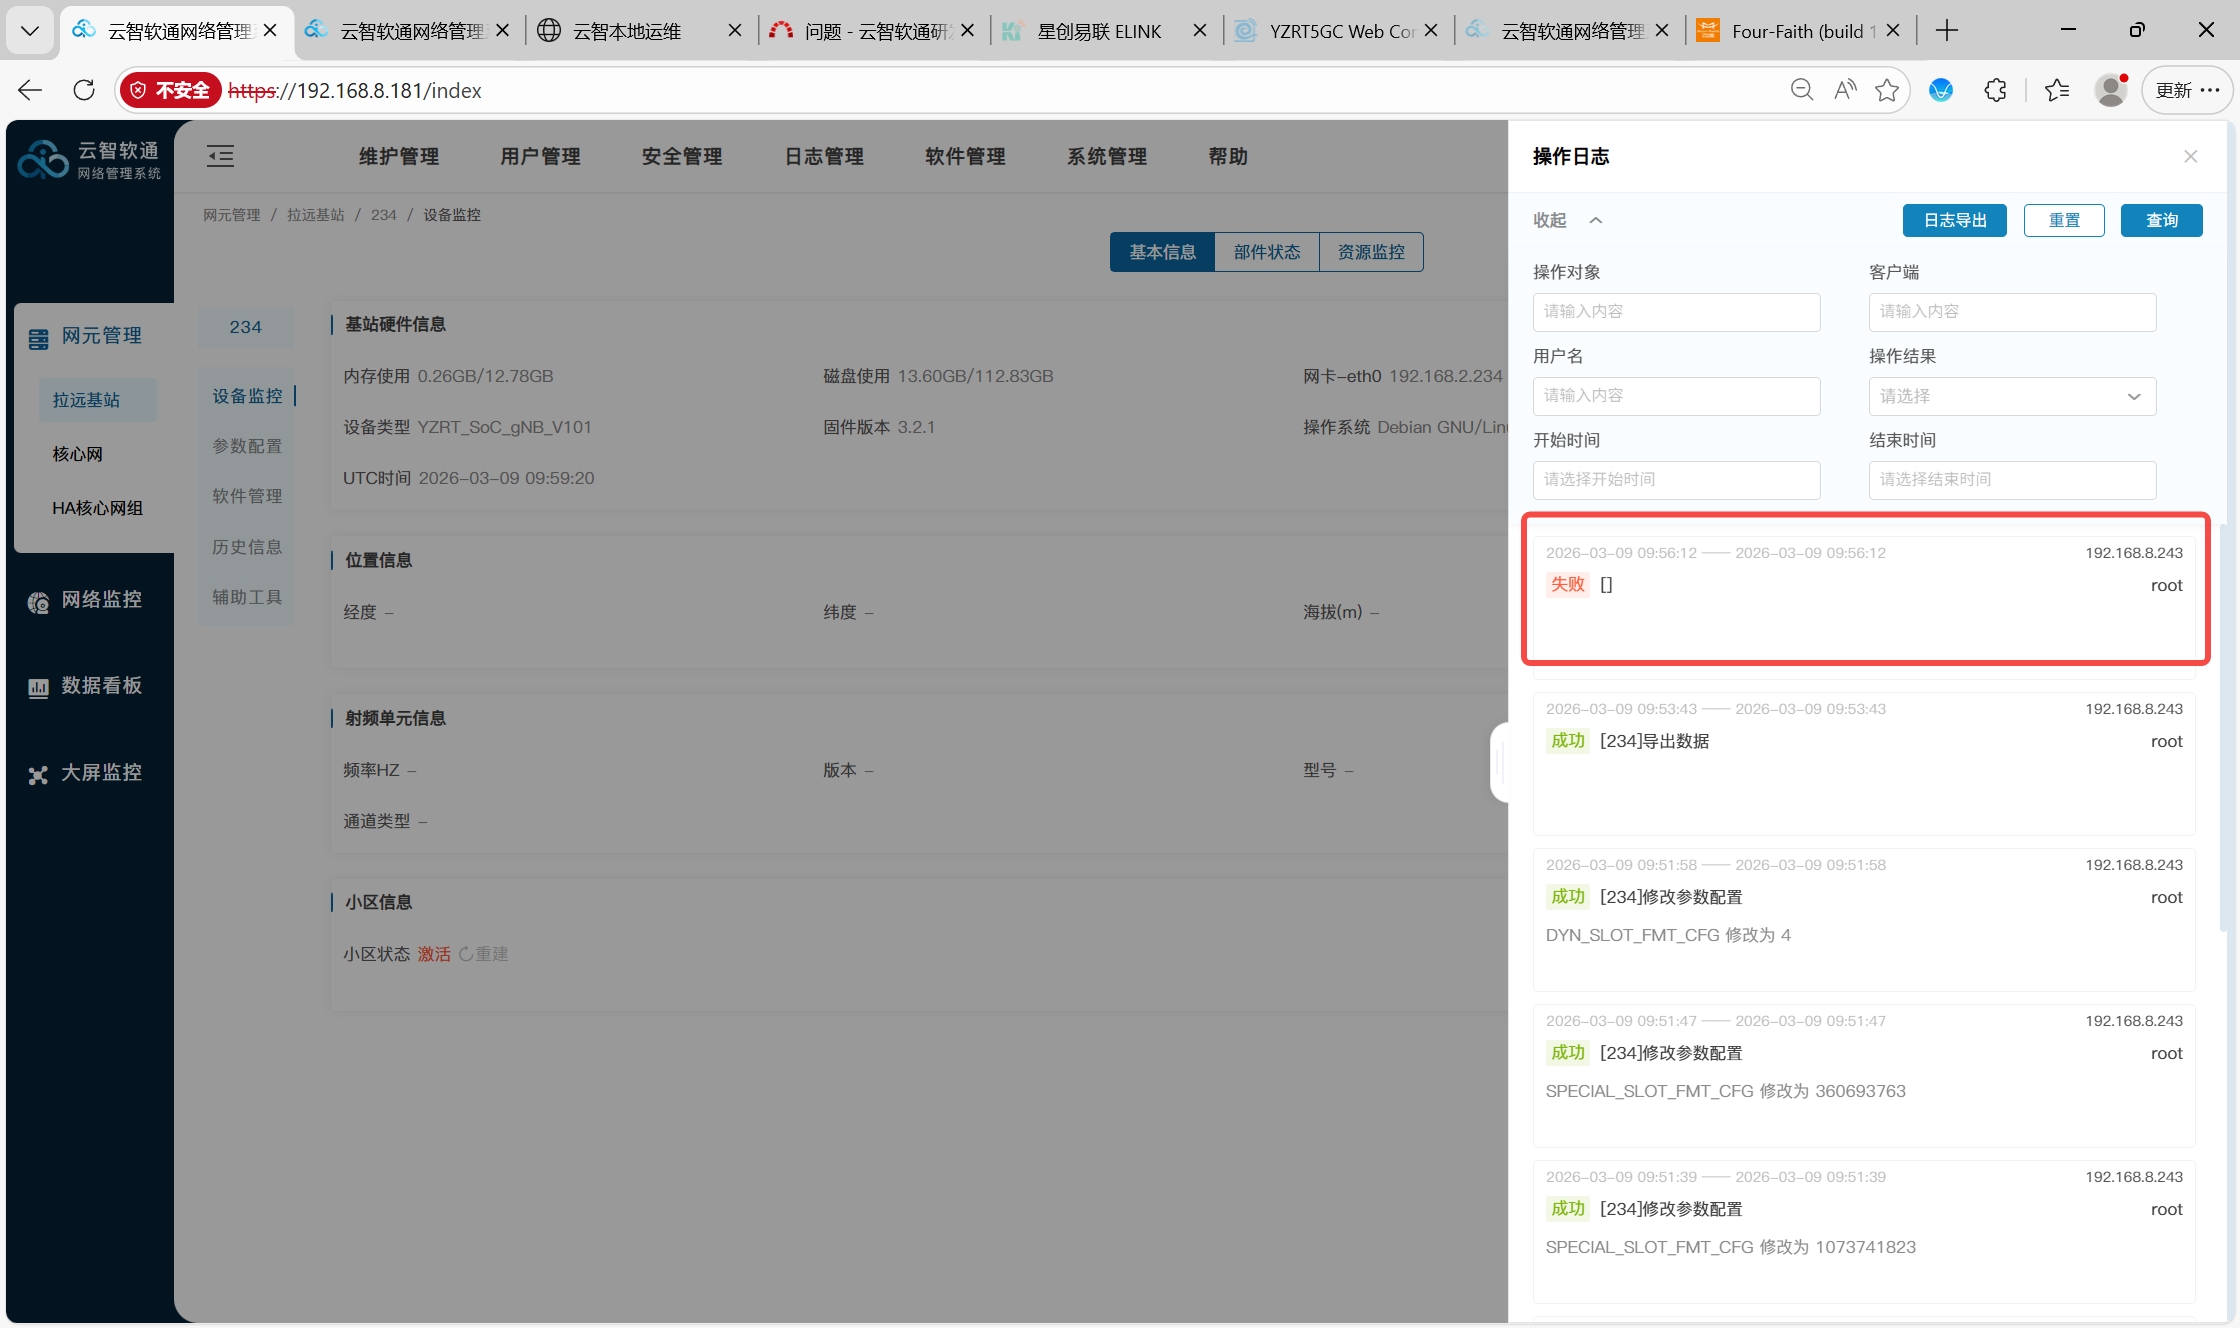Click the 大屏监控 sidebar icon
The width and height of the screenshot is (2240, 1328).
click(38, 774)
